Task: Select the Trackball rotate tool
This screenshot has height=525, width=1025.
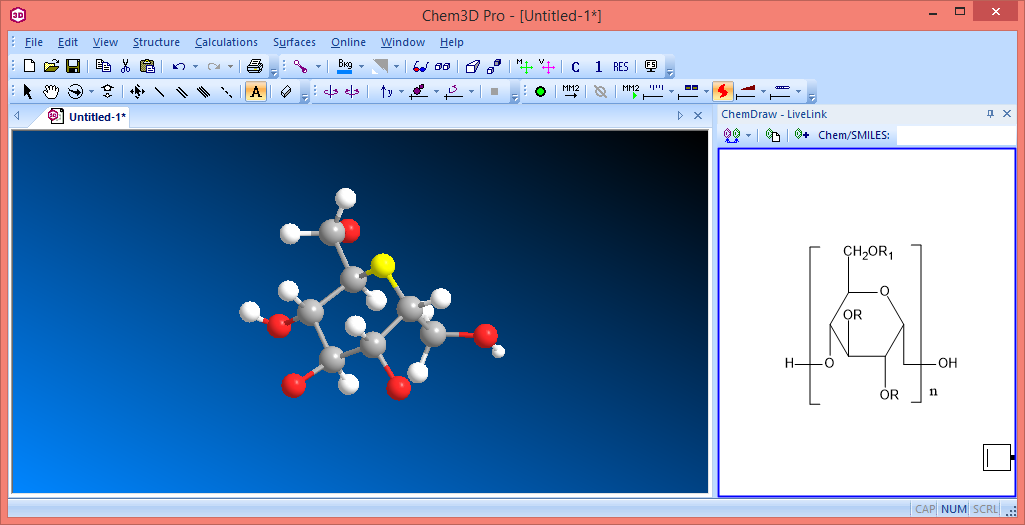Action: pos(75,91)
